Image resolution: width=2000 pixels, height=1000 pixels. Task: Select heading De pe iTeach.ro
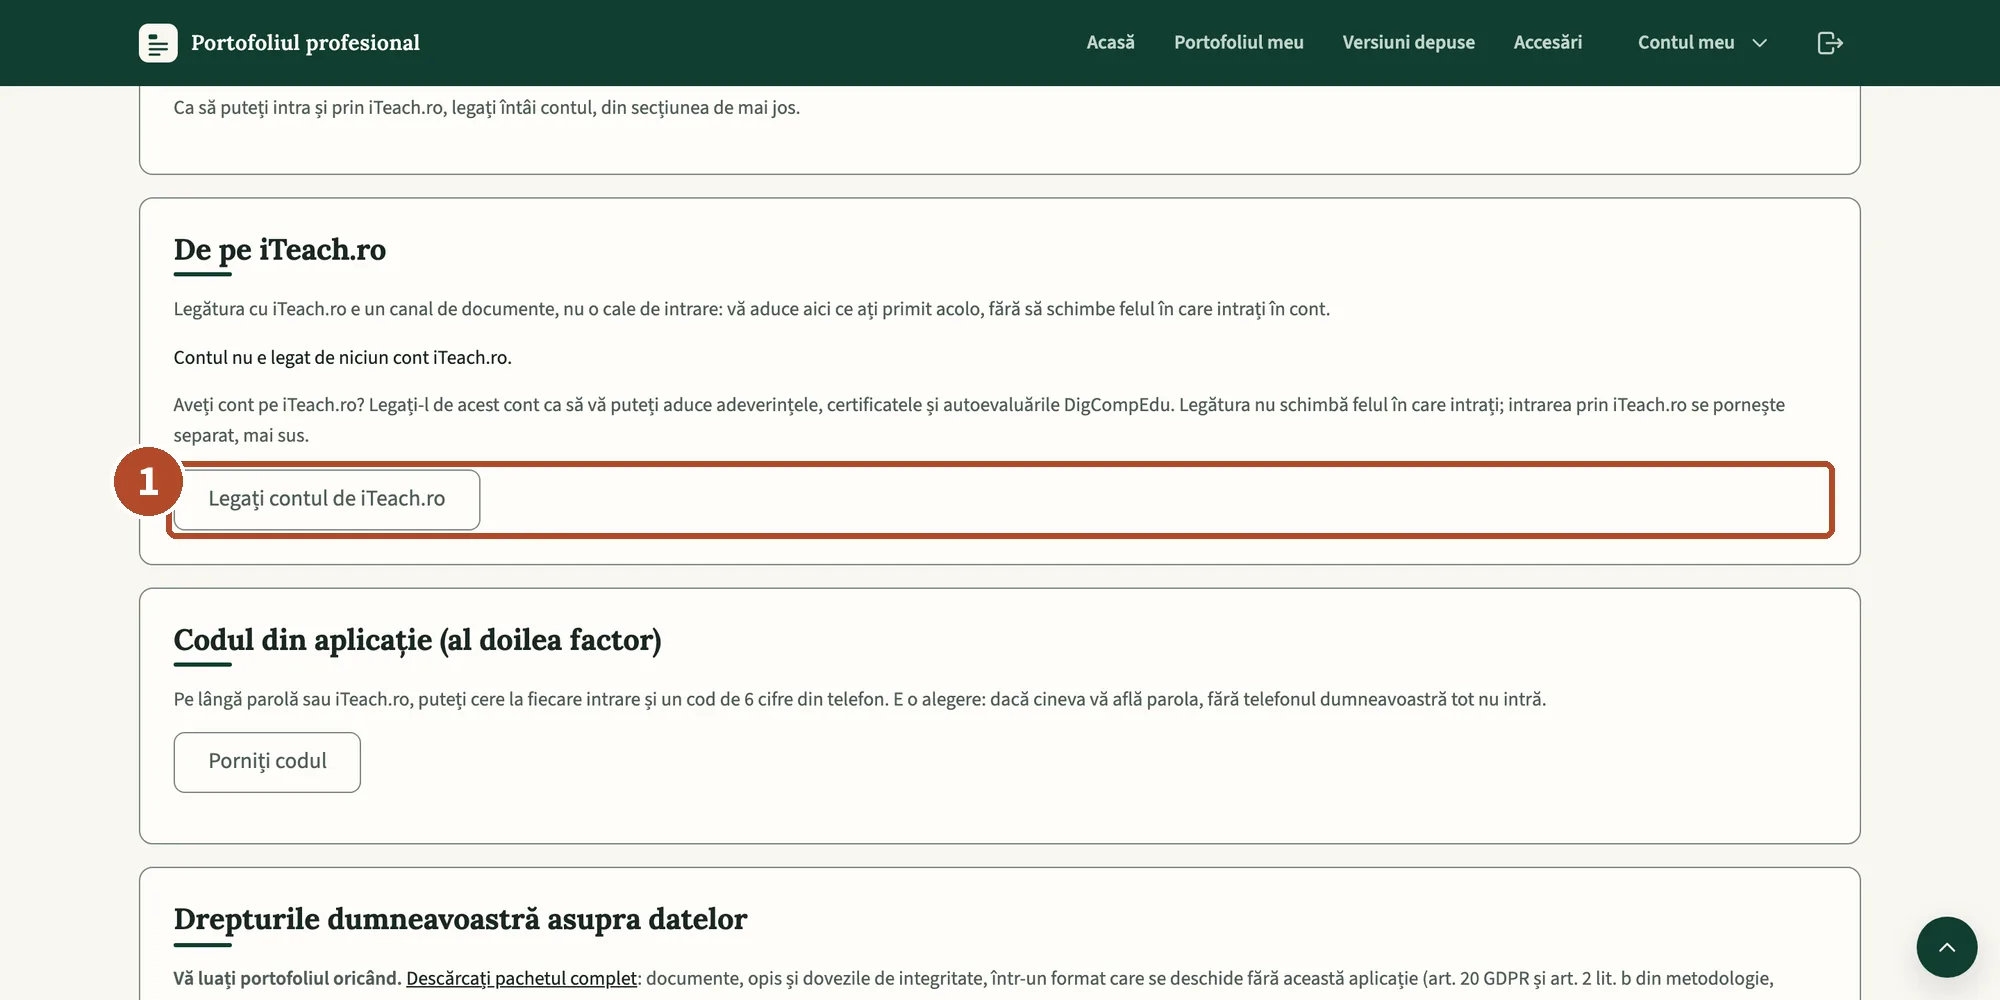[280, 250]
